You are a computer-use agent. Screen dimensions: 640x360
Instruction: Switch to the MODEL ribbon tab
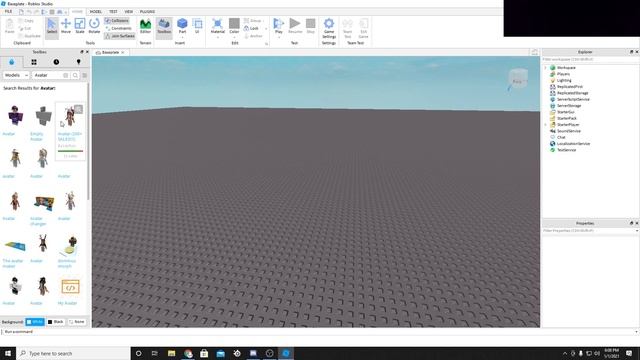click(x=96, y=11)
